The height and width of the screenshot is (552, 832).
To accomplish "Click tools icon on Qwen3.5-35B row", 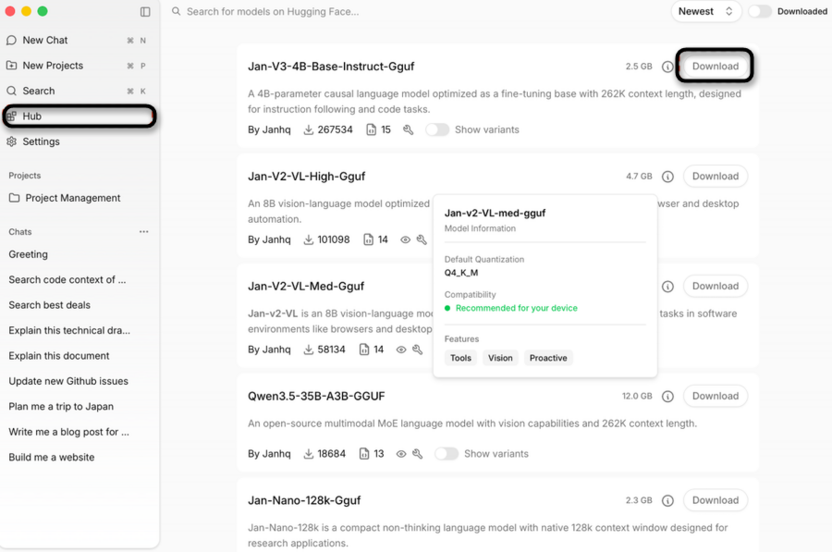I will (x=417, y=454).
